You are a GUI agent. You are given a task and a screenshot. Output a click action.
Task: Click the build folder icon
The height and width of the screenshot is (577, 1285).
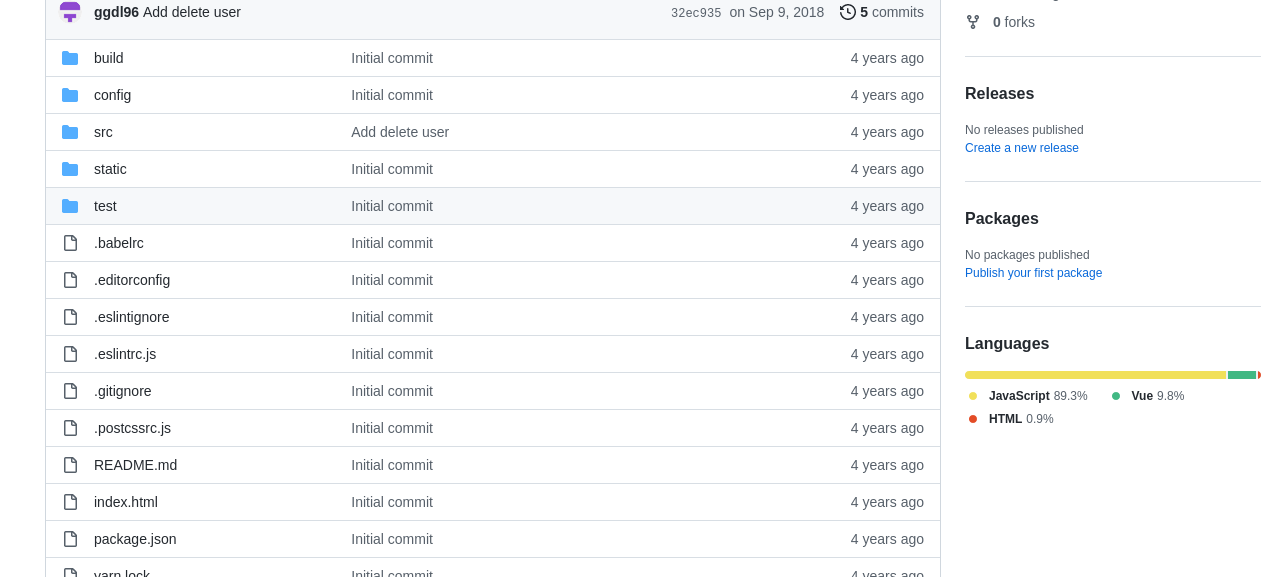[70, 58]
